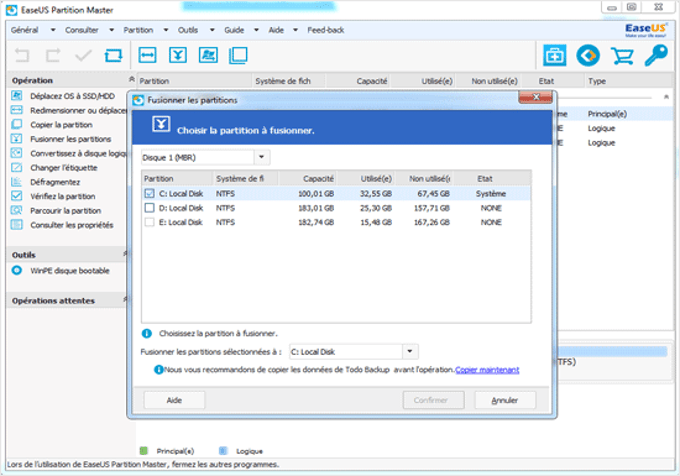Open the Partition menu
This screenshot has width=680, height=476.
138,30
